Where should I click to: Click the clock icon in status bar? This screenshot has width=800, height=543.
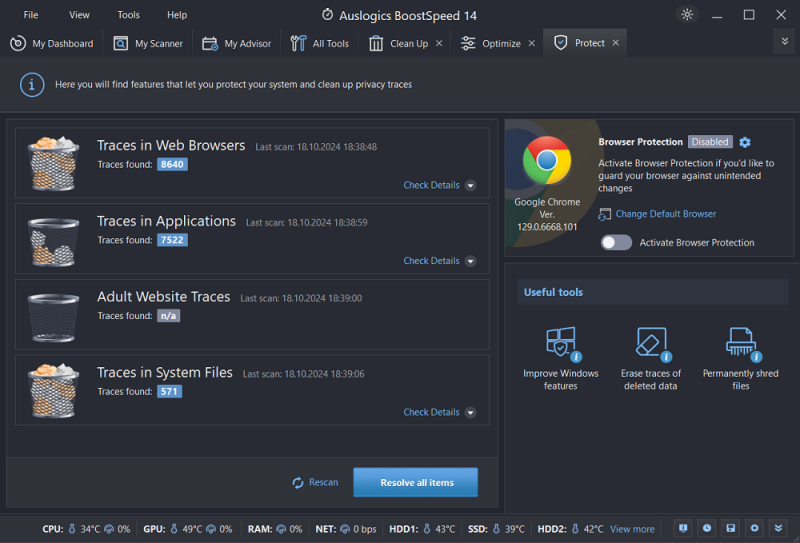(707, 528)
